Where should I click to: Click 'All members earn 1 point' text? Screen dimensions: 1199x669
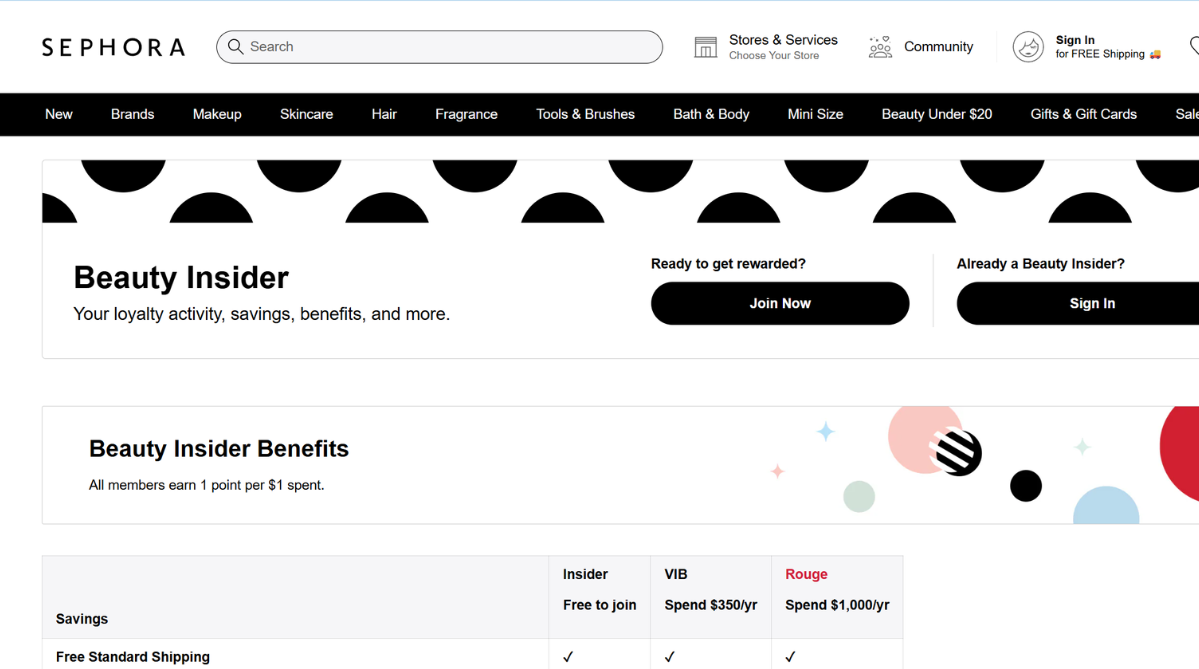[206, 485]
